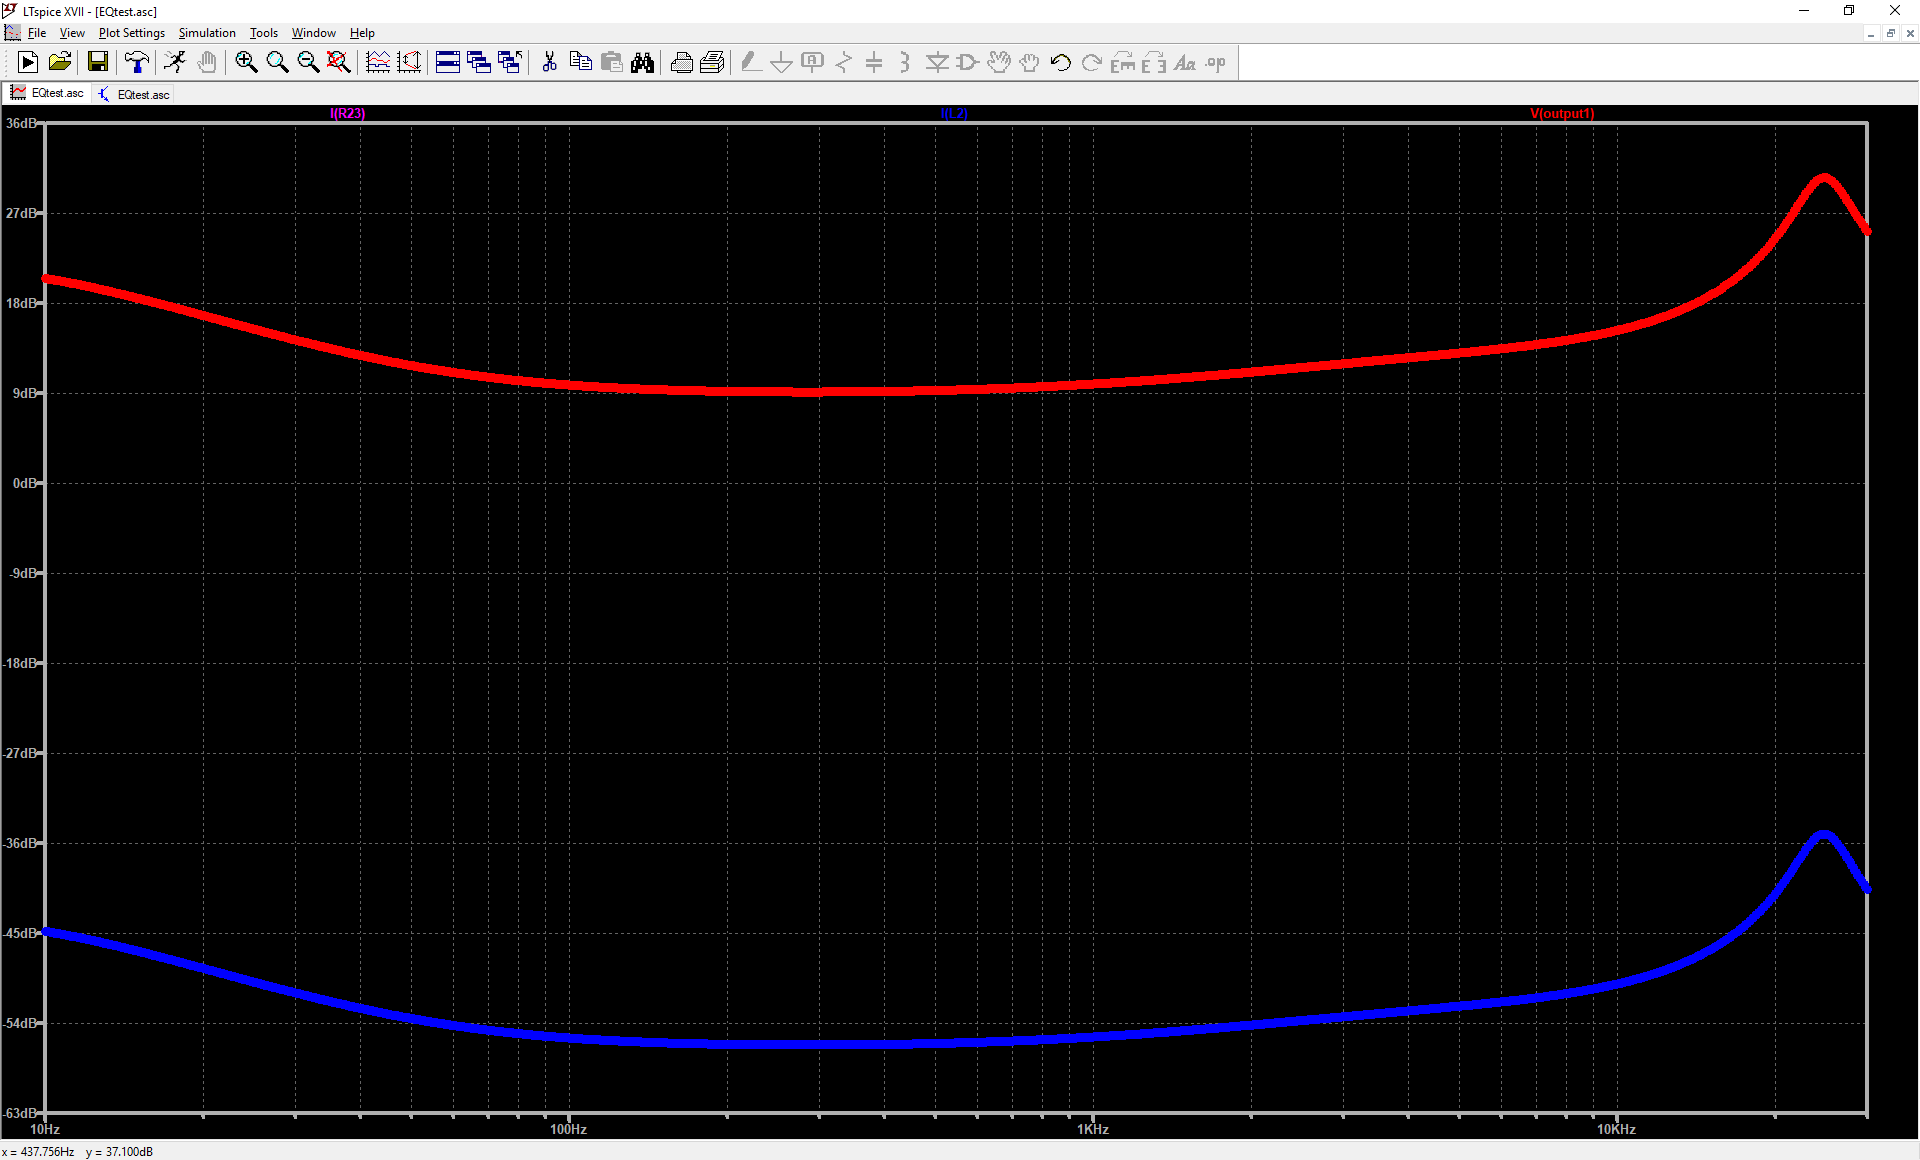Click the Cascade Windows icon
This screenshot has width=1920, height=1160.
click(479, 63)
